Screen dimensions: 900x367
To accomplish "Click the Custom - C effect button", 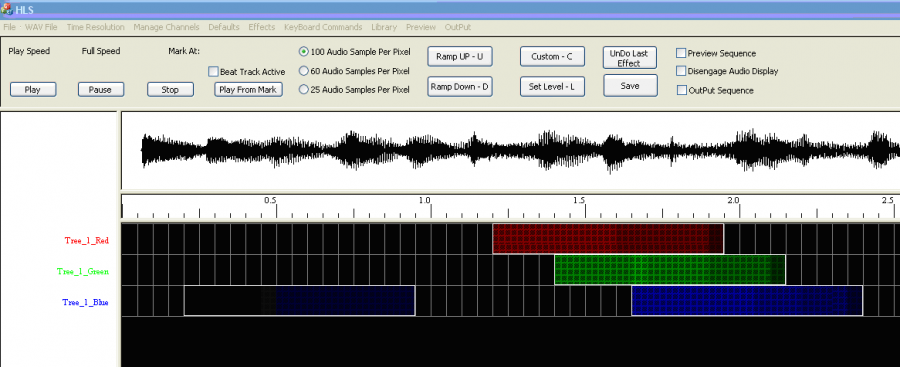I will pos(552,56).
